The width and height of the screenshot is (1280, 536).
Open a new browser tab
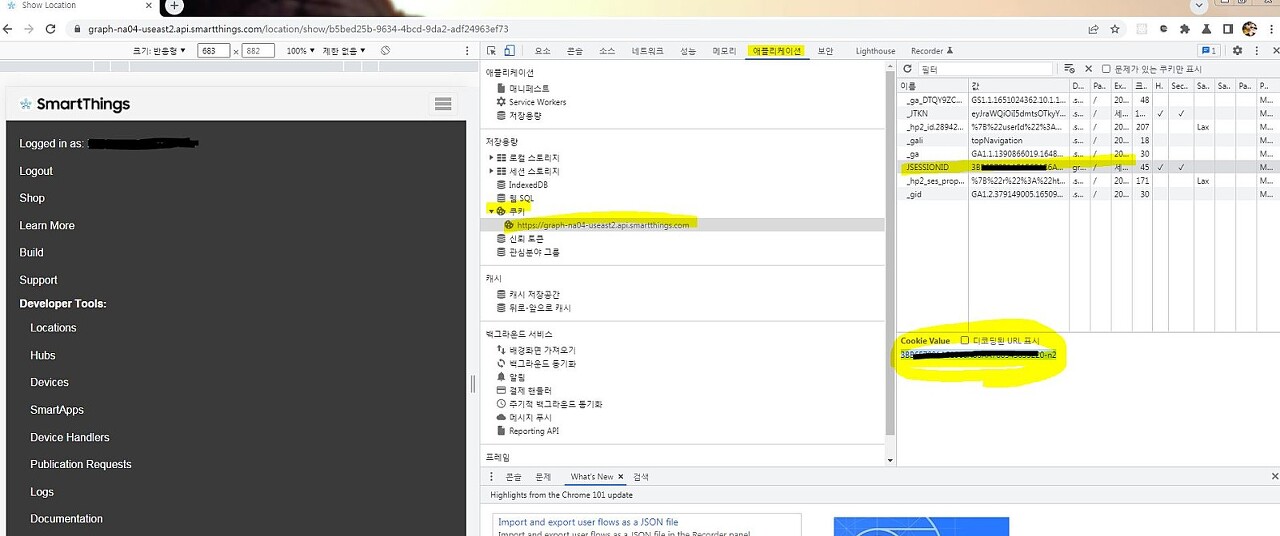point(175,6)
